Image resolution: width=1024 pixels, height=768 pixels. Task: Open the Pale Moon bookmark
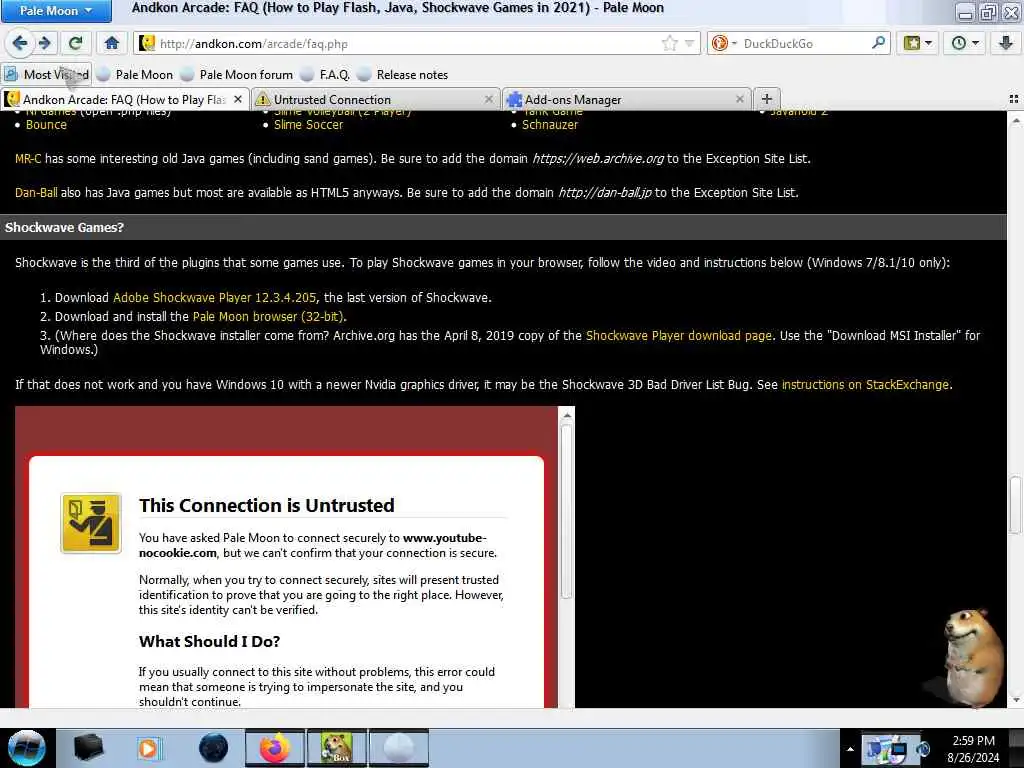pyautogui.click(x=135, y=74)
